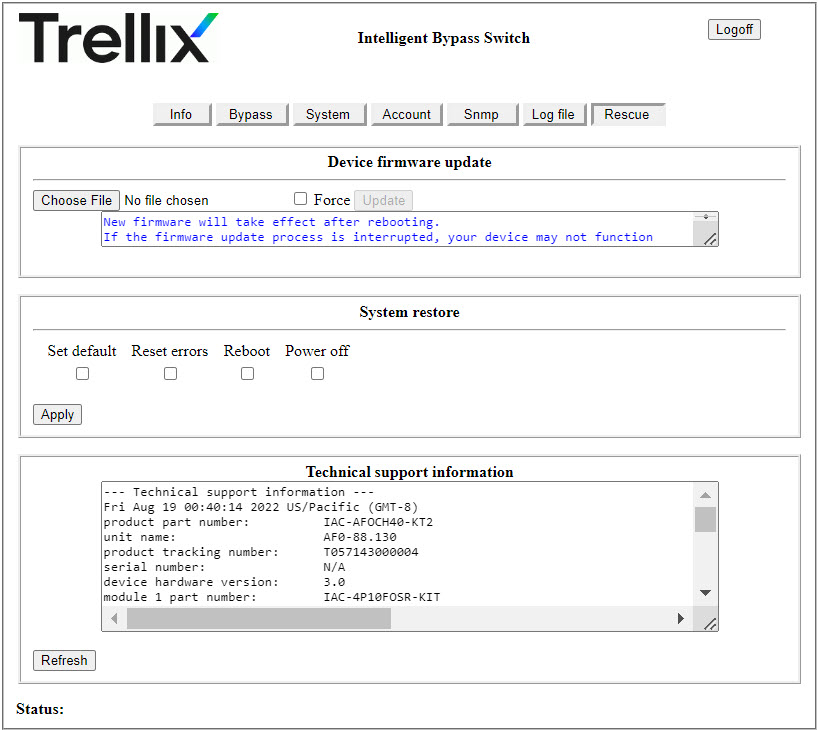Viewport: 818px width, 730px height.
Task: Click the firmware notice scrollbar stepper
Action: click(705, 217)
